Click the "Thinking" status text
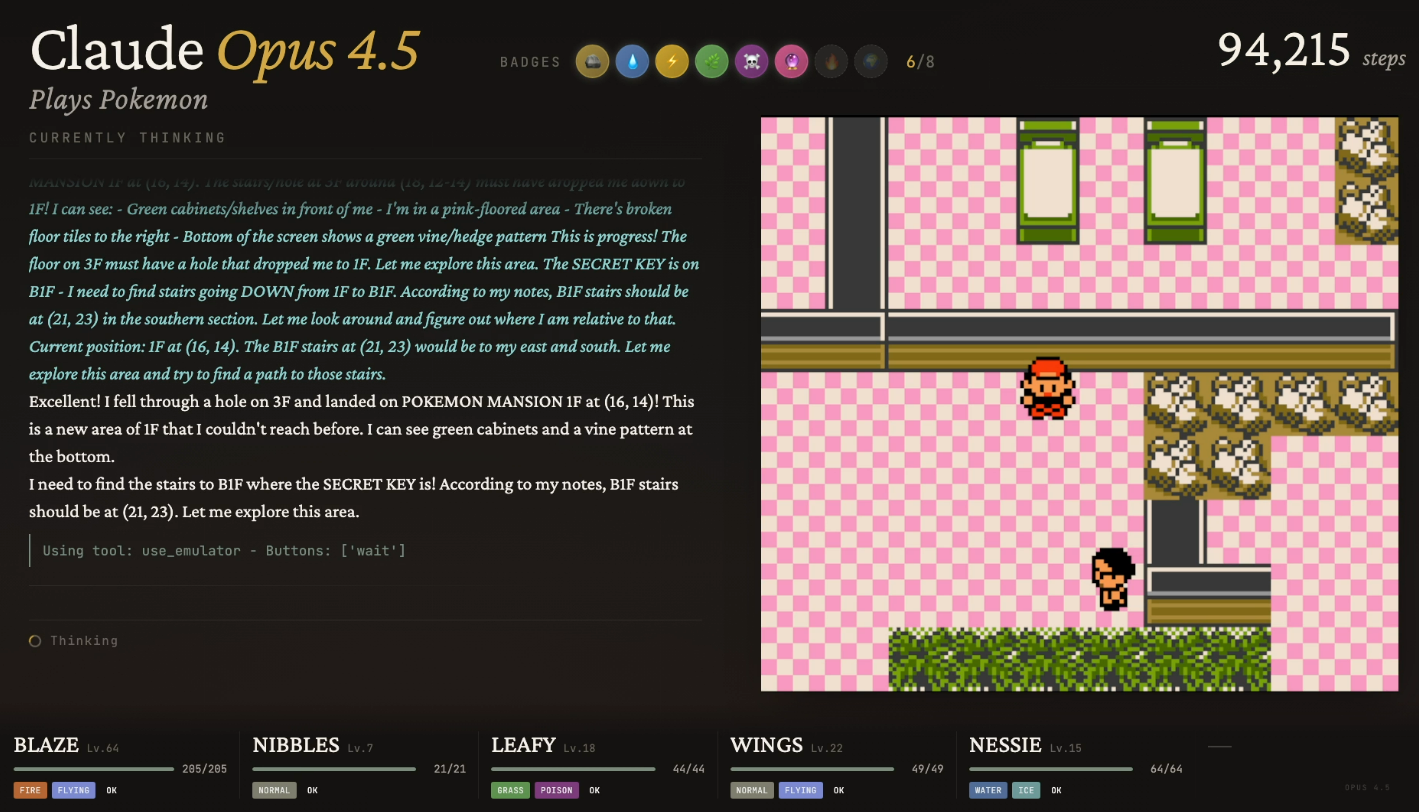1419x812 pixels. [84, 641]
